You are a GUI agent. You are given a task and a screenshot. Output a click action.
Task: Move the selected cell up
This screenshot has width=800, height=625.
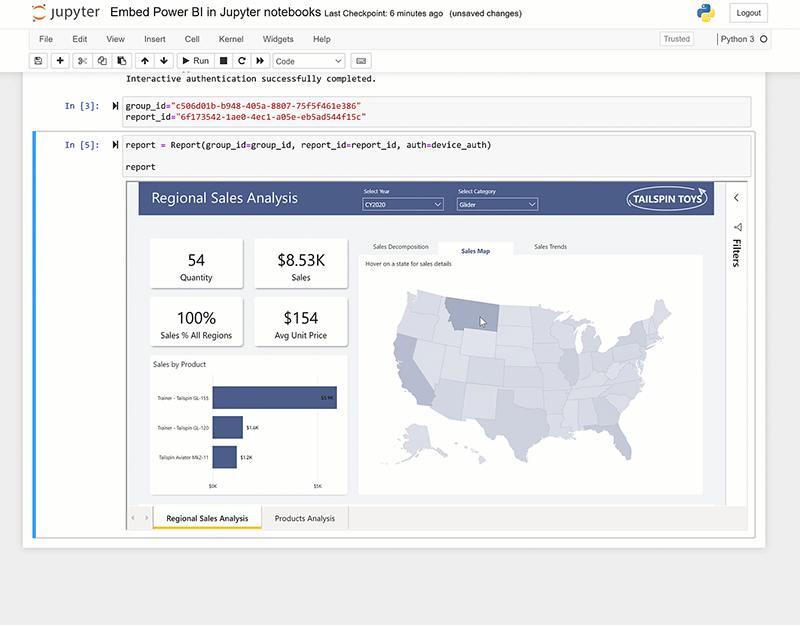[145, 61]
